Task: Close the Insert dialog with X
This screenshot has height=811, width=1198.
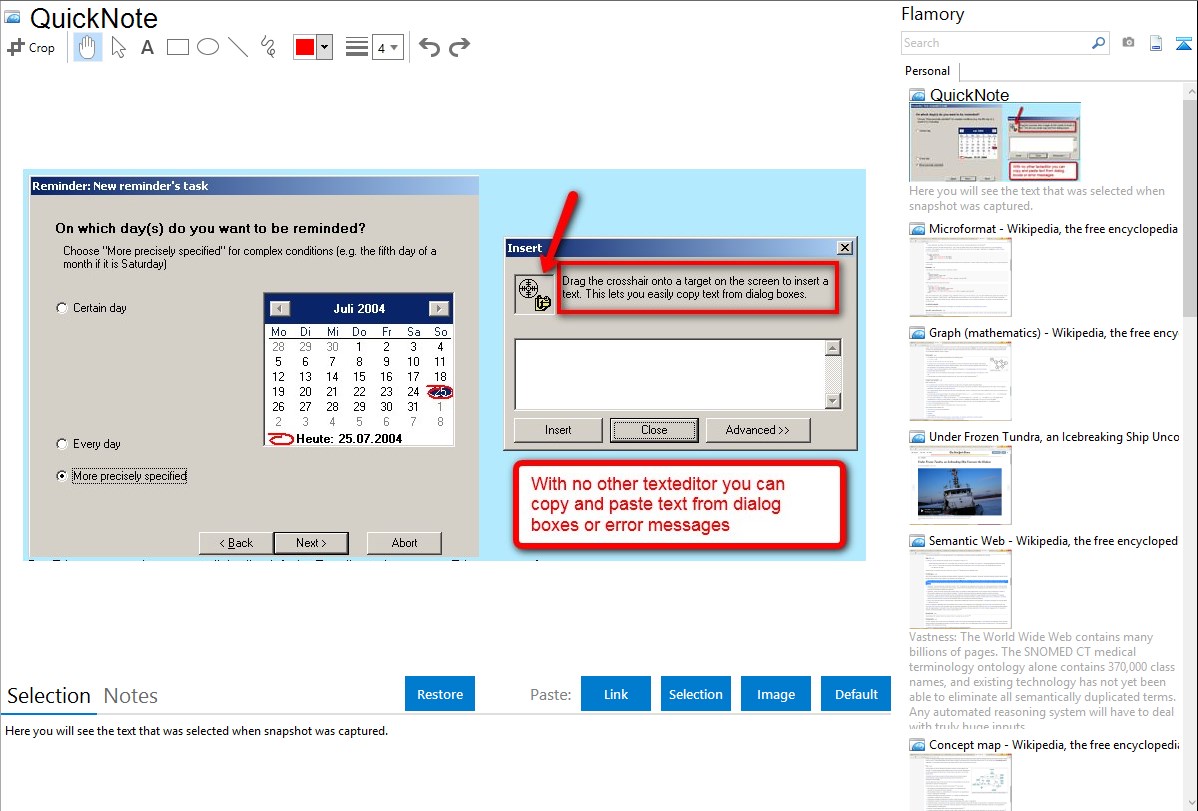Action: pos(844,248)
